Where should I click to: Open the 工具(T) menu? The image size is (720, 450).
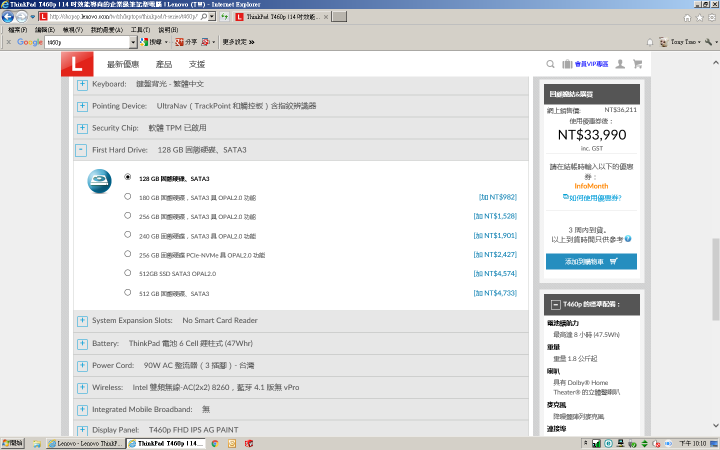pyautogui.click(x=141, y=30)
